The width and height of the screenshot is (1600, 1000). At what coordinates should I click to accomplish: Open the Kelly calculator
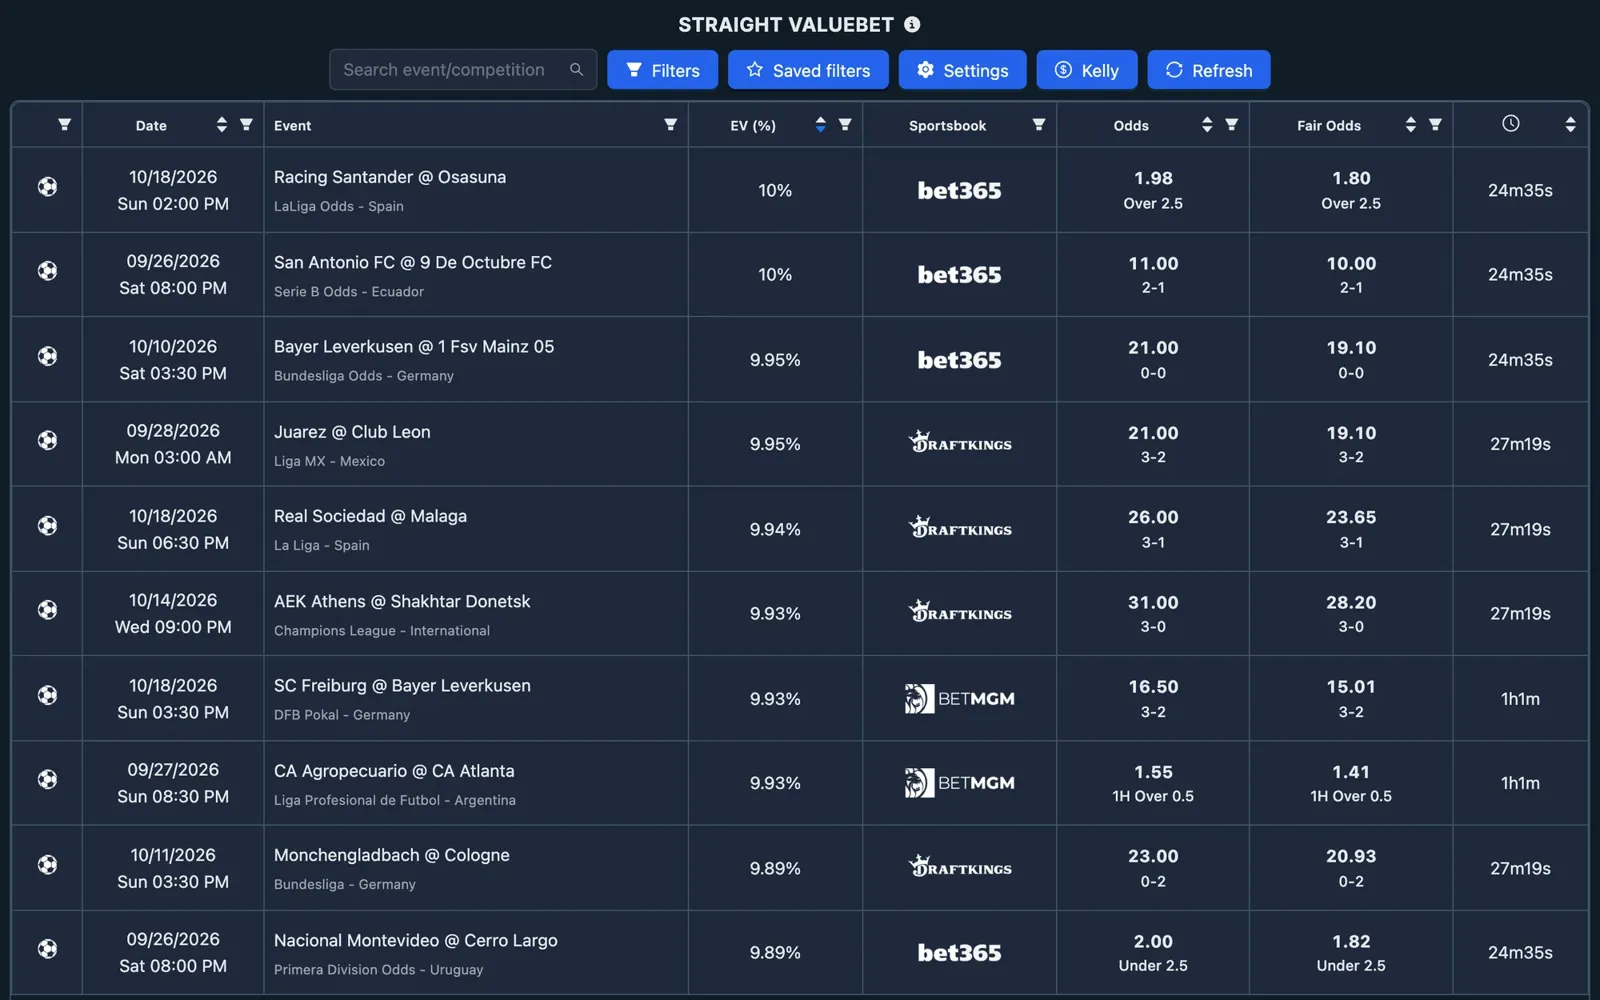point(1086,70)
